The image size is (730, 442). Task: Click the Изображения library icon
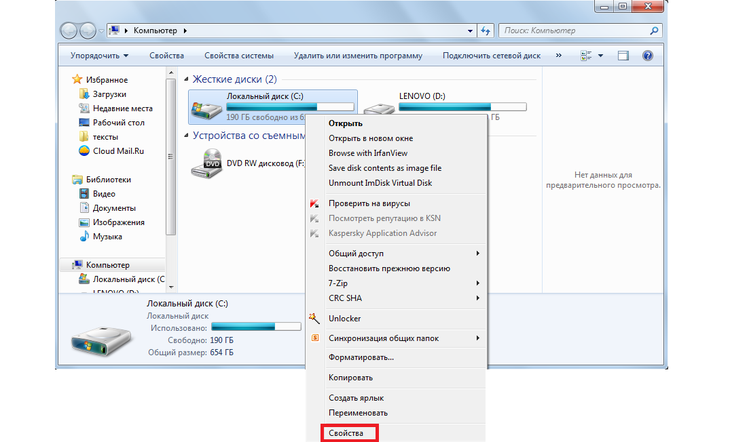coord(84,222)
